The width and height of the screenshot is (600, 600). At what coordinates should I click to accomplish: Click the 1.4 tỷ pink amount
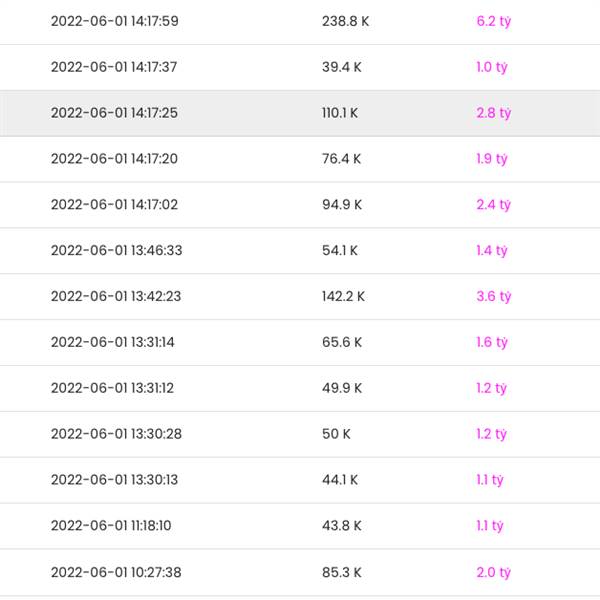click(492, 250)
